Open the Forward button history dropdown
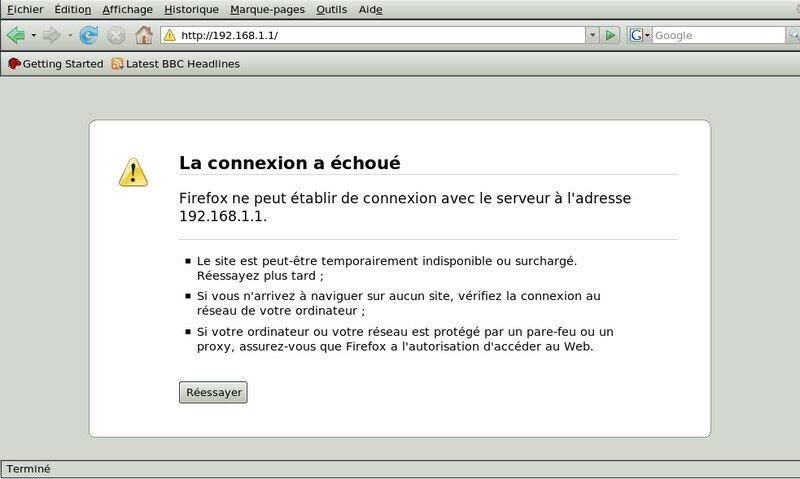The width and height of the screenshot is (800, 479). 70,35
